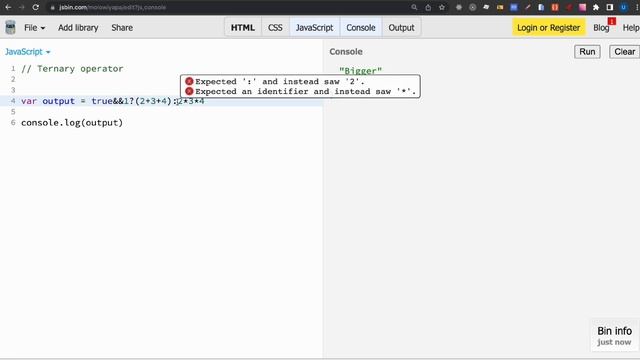Open the blue profile avatar icon
The height and width of the screenshot is (360, 640).
point(623,7)
